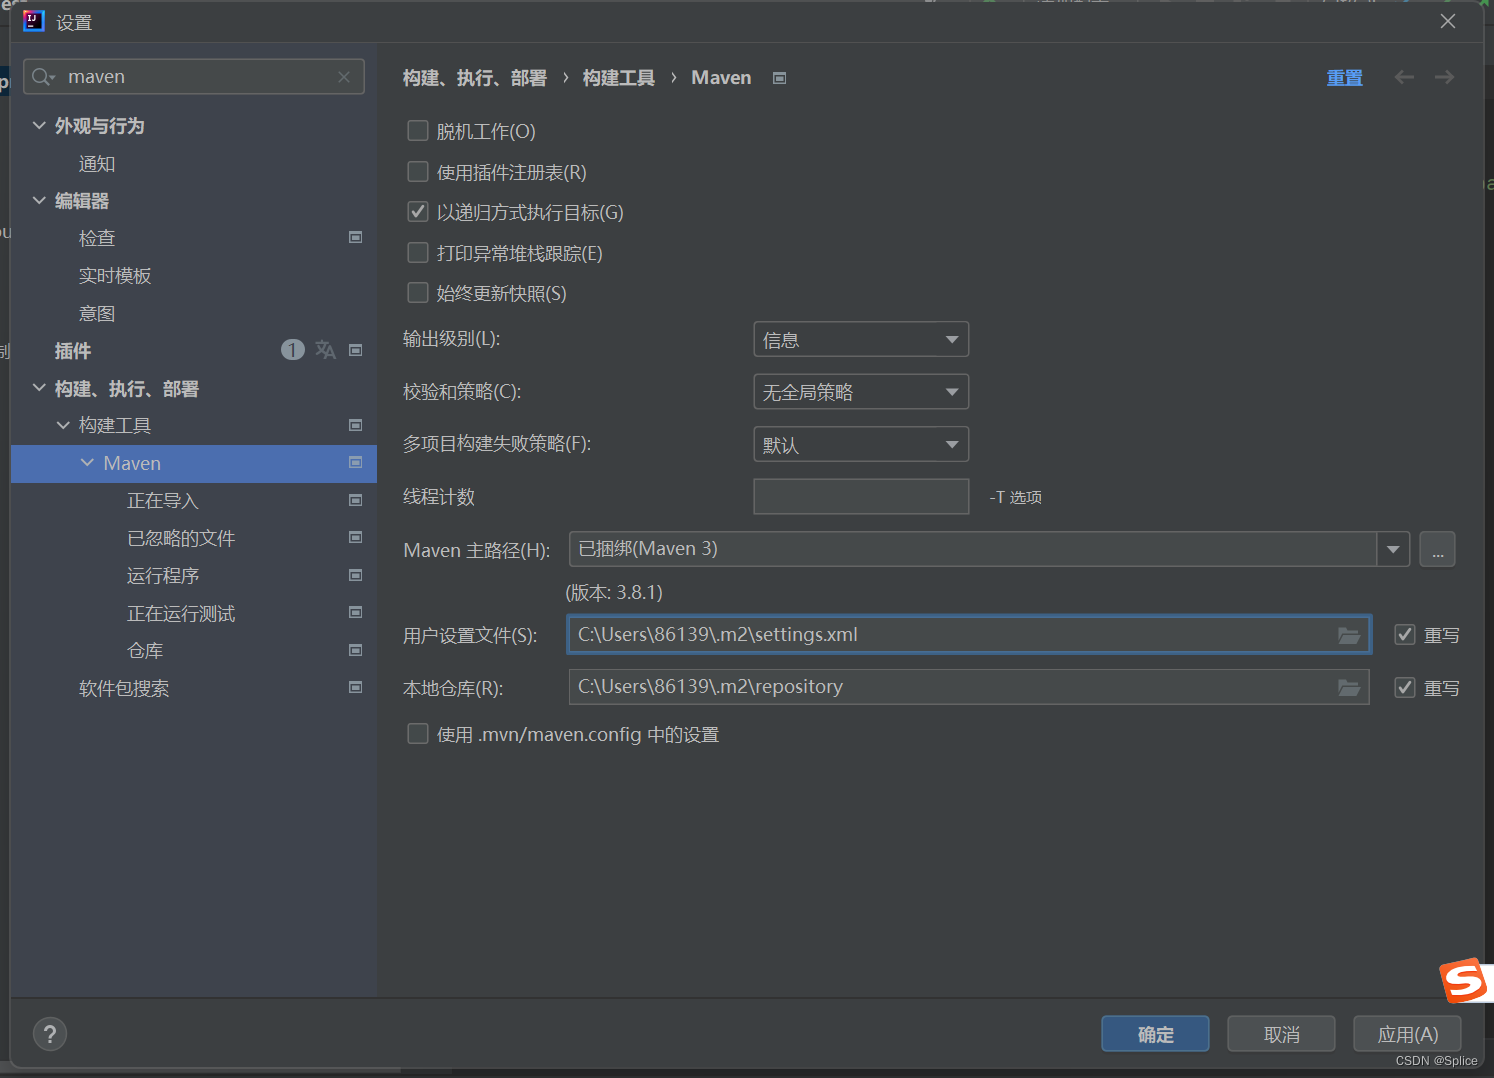This screenshot has height=1078, width=1494.
Task: Enable 脱机工作(O) checkbox
Action: click(x=418, y=131)
